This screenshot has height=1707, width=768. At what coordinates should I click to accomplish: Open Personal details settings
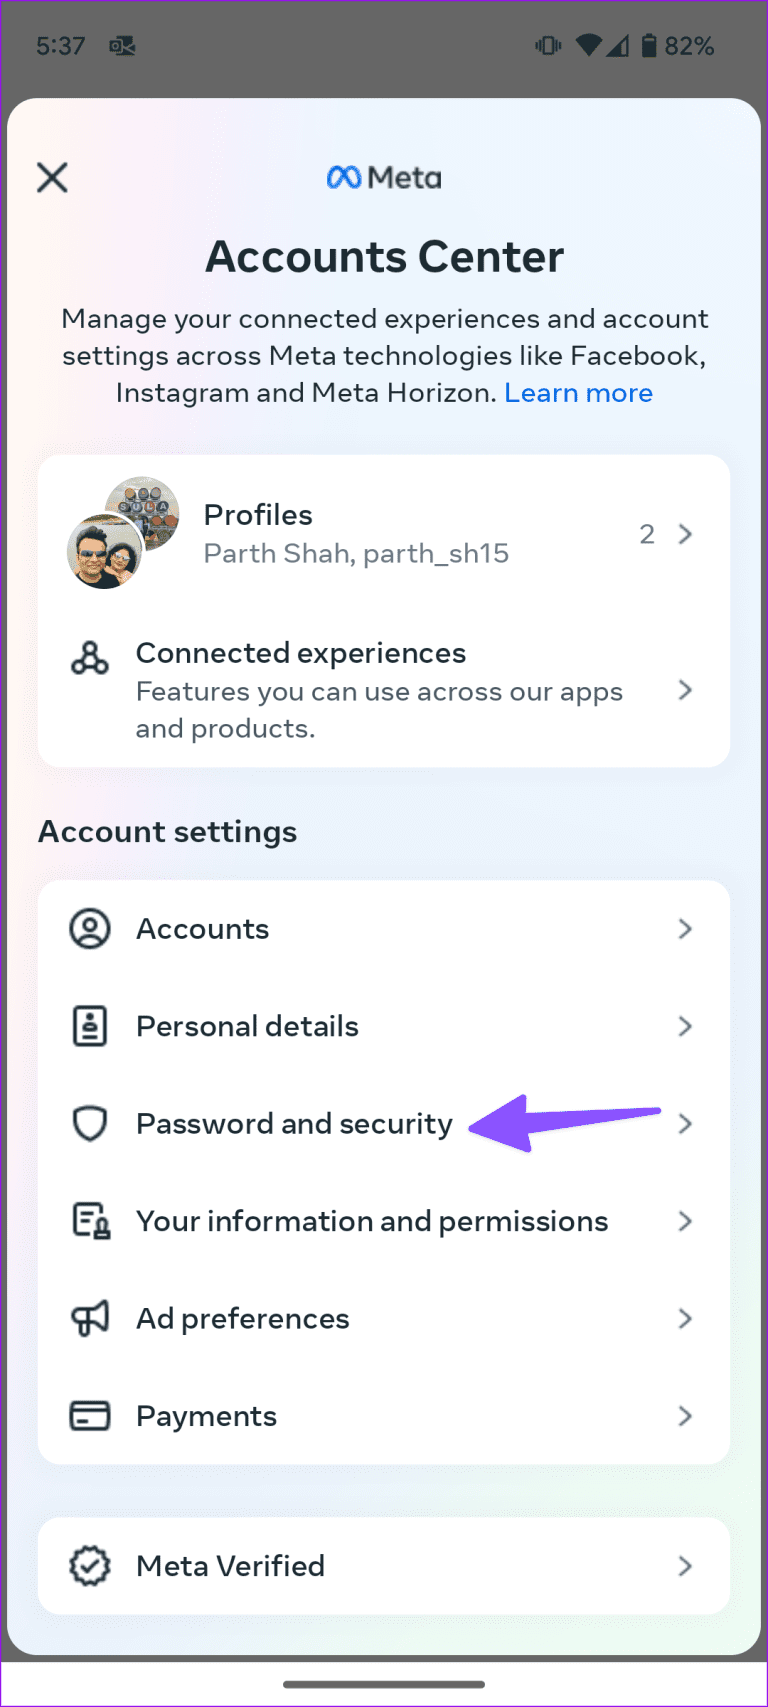(246, 1025)
